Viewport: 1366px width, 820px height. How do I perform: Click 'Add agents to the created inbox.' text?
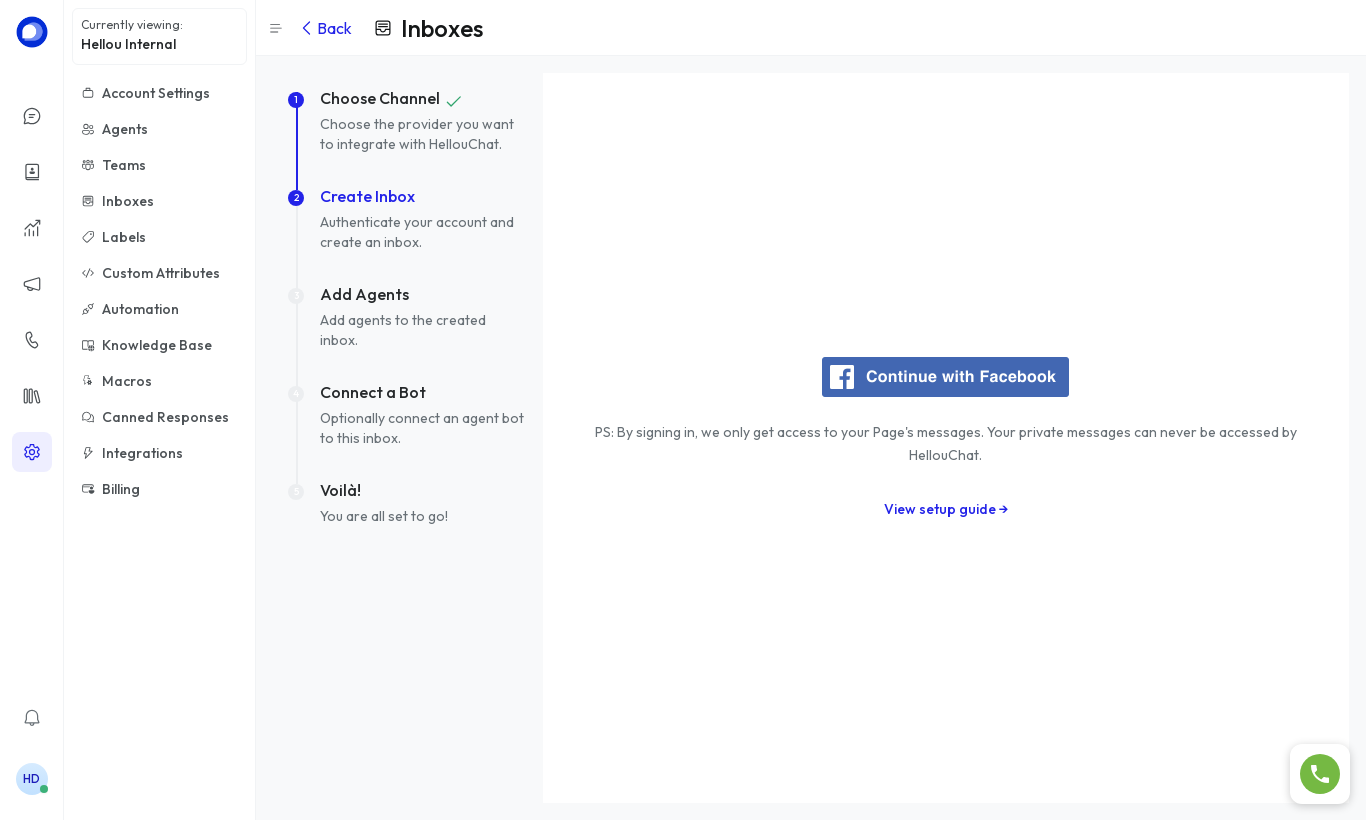point(403,331)
